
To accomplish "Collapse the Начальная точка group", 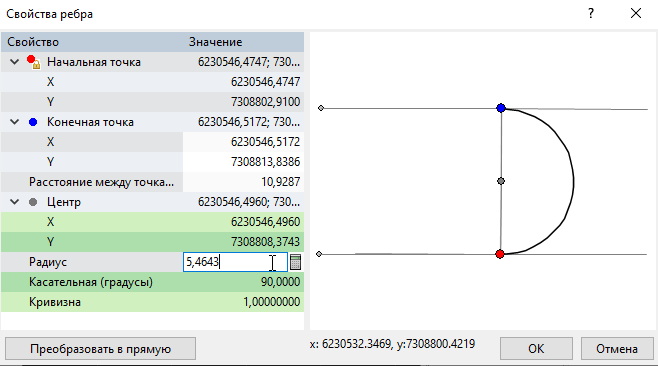I will point(15,62).
